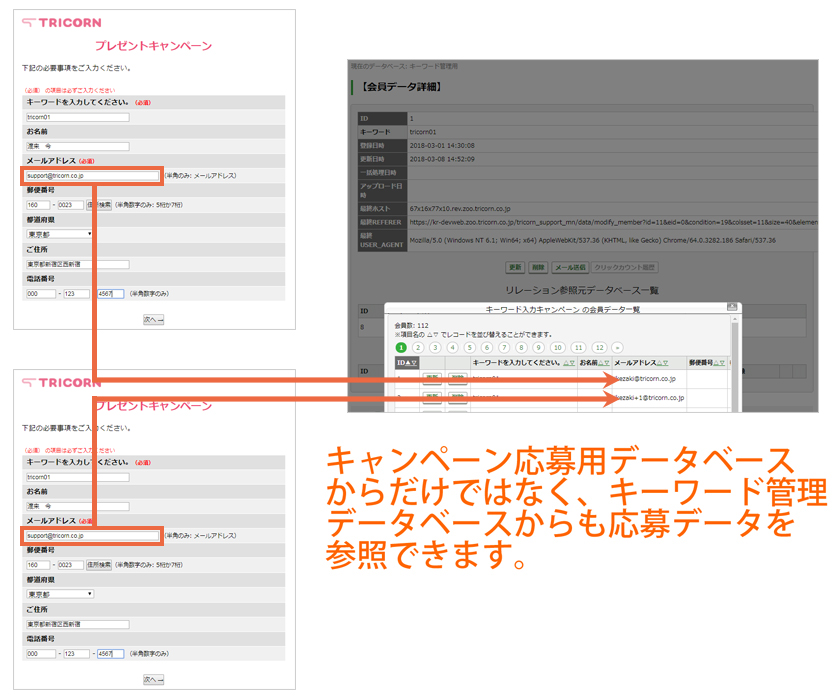Click the TRICORN logo on the upper campaign form
Viewport: 840px width, 700px height.
[x=62, y=22]
